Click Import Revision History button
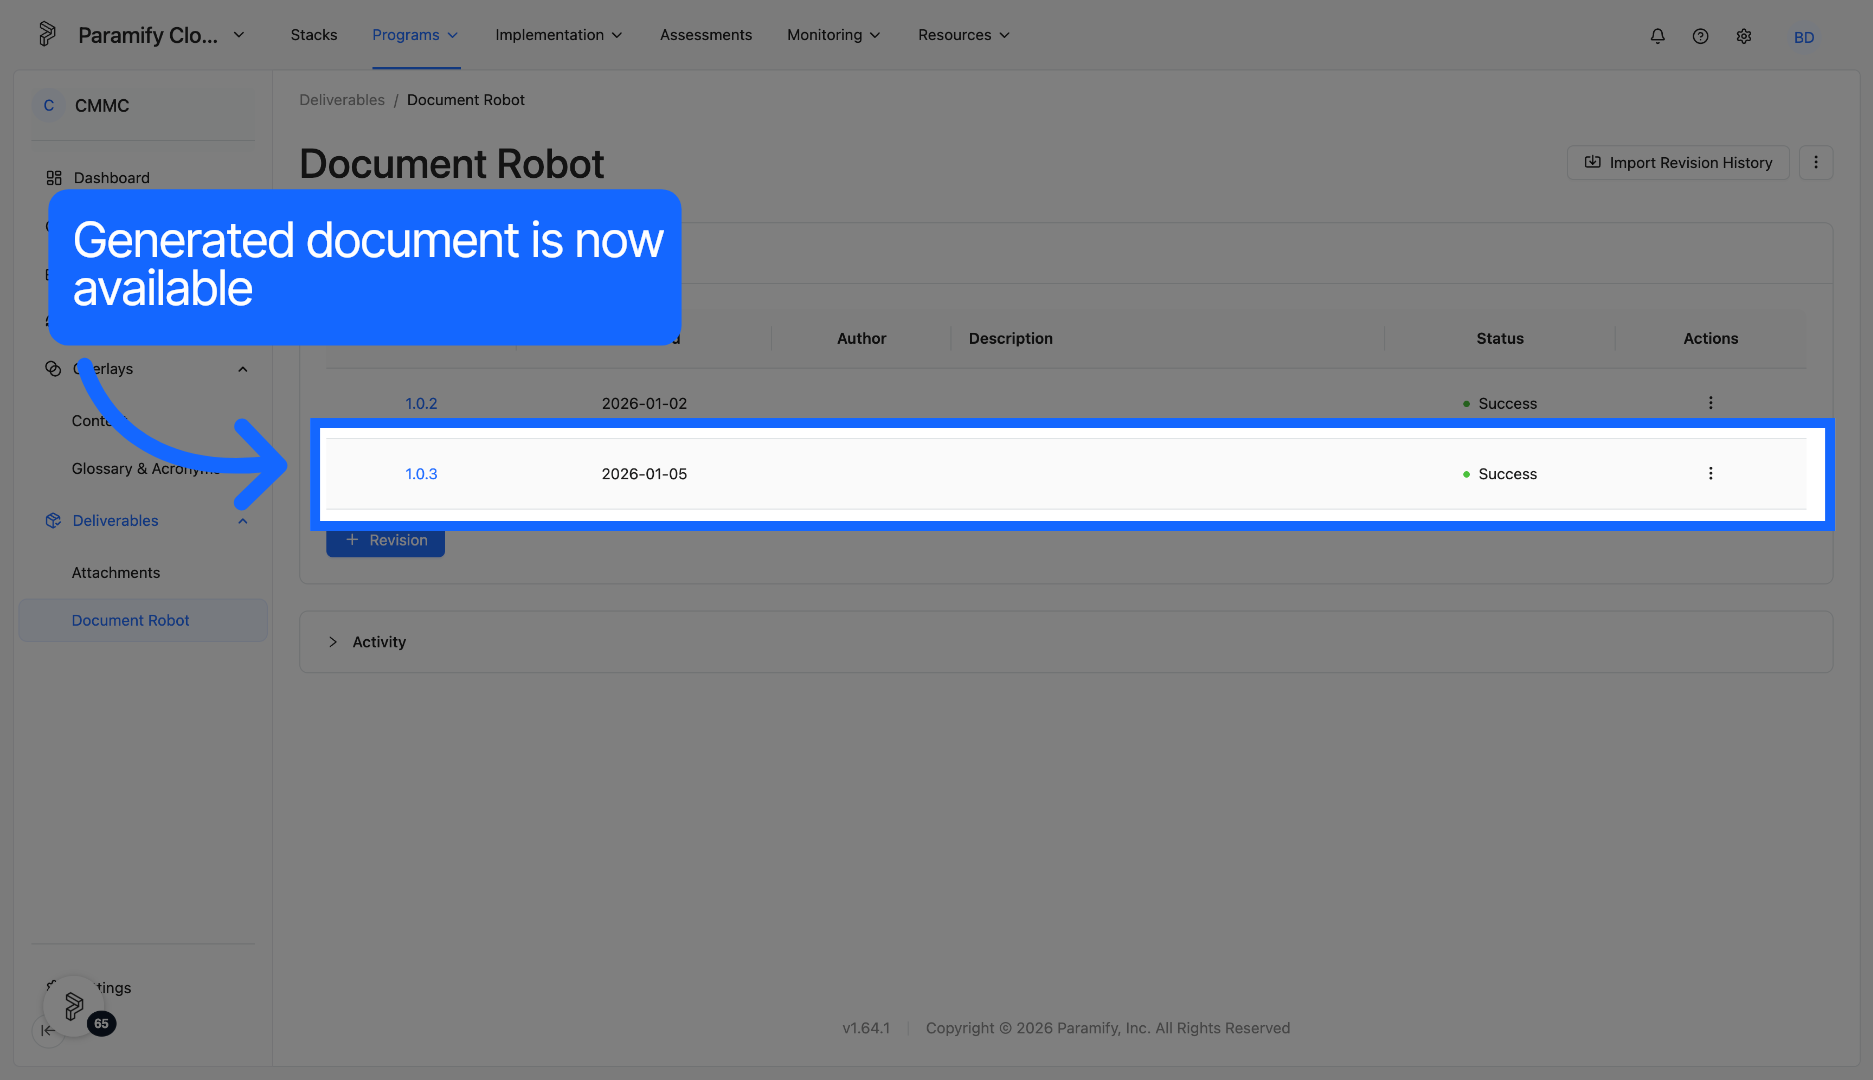Image resolution: width=1873 pixels, height=1080 pixels. pyautogui.click(x=1678, y=163)
